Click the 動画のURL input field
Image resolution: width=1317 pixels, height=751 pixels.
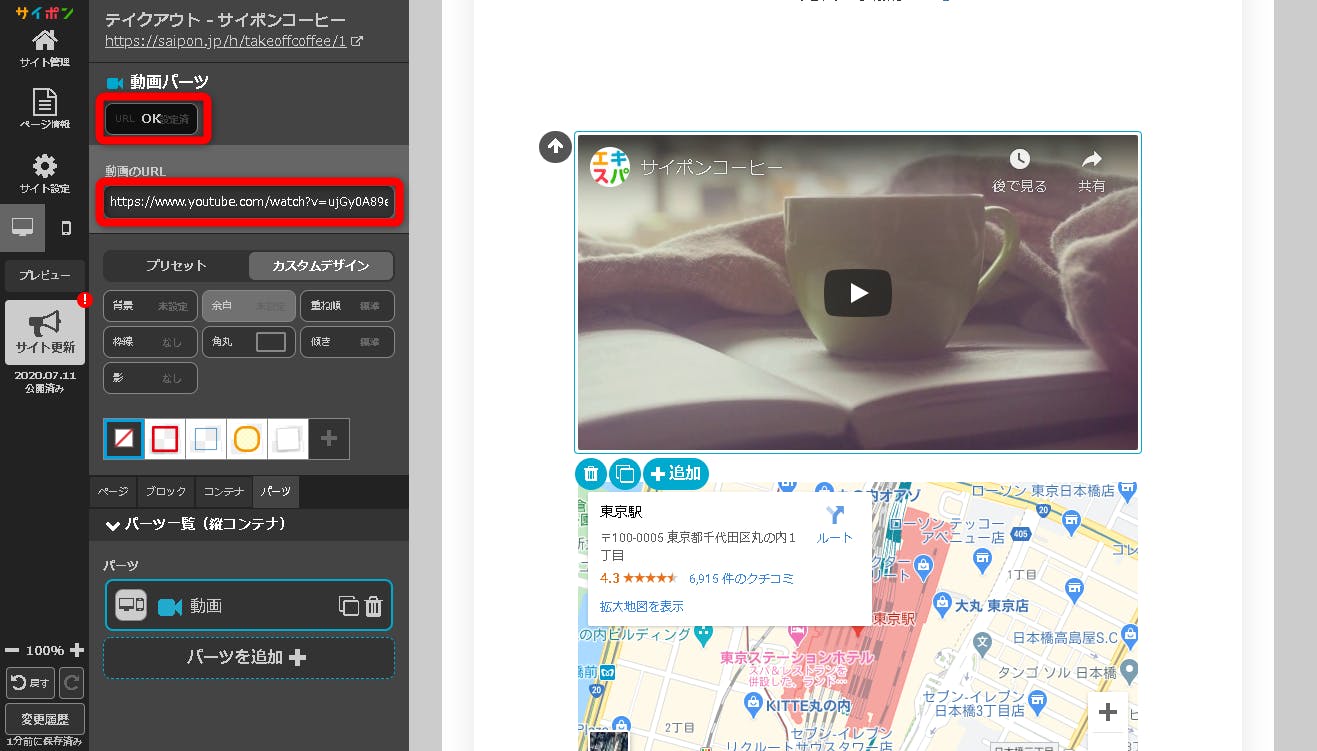[250, 202]
